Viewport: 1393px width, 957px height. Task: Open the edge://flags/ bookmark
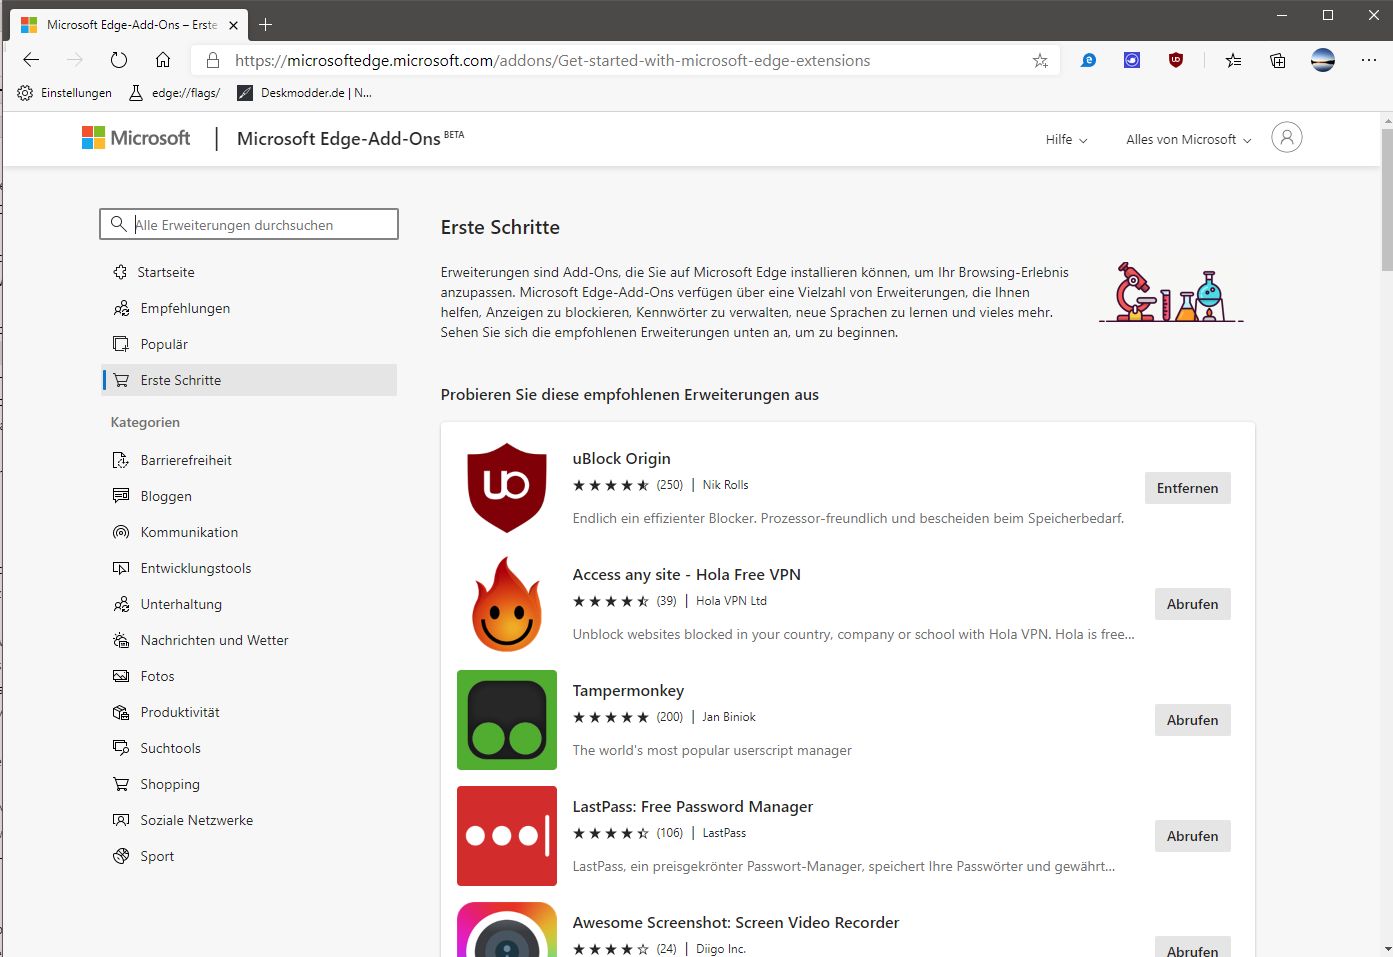175,93
